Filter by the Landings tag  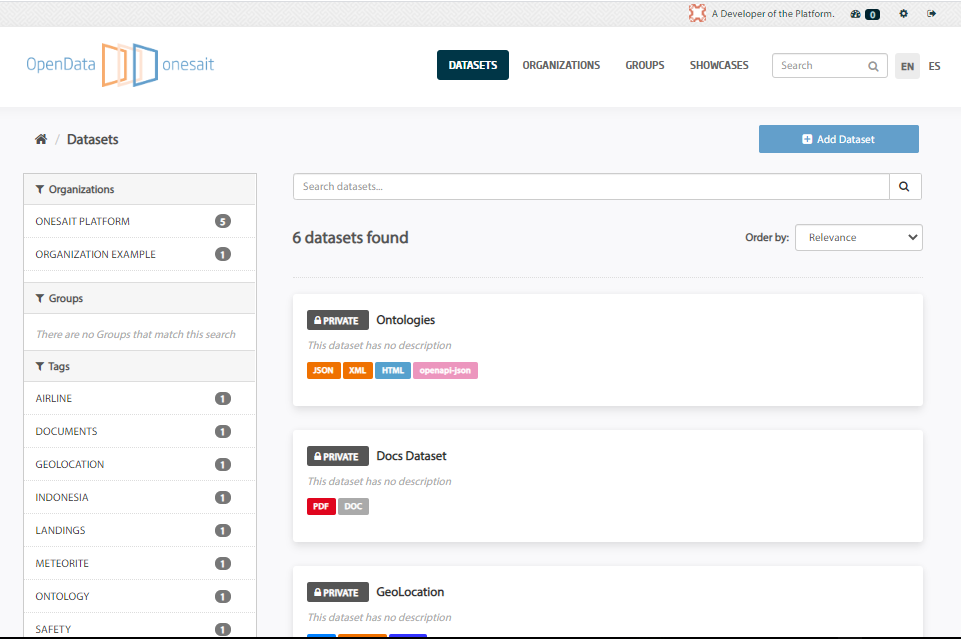[x=140, y=531]
